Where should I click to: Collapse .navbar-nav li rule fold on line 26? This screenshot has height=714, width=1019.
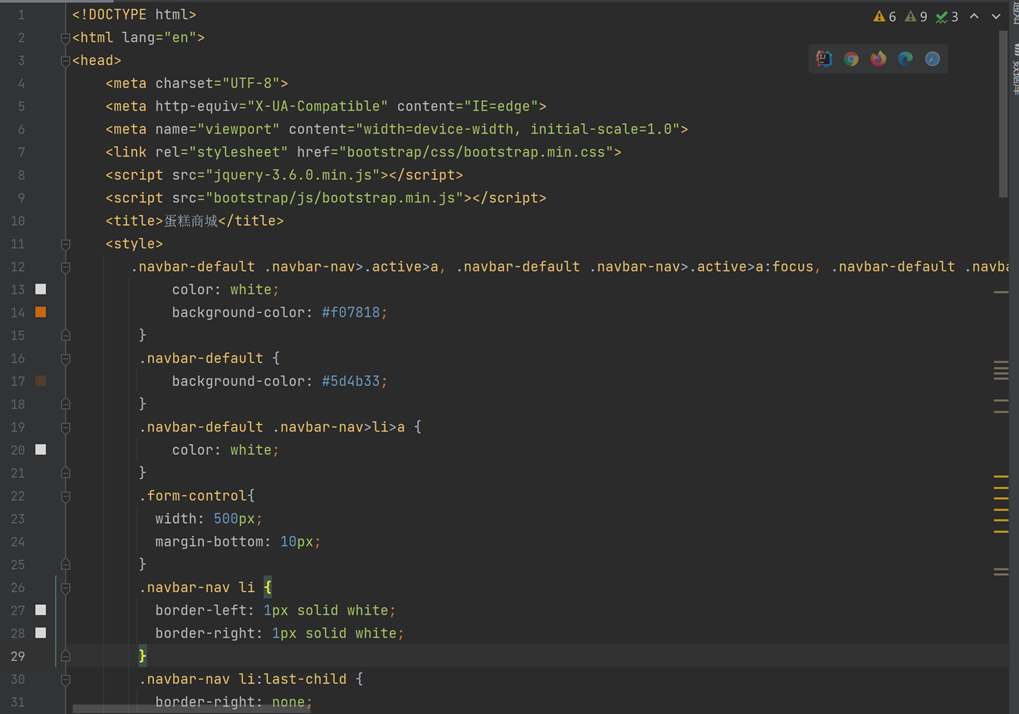tap(65, 588)
